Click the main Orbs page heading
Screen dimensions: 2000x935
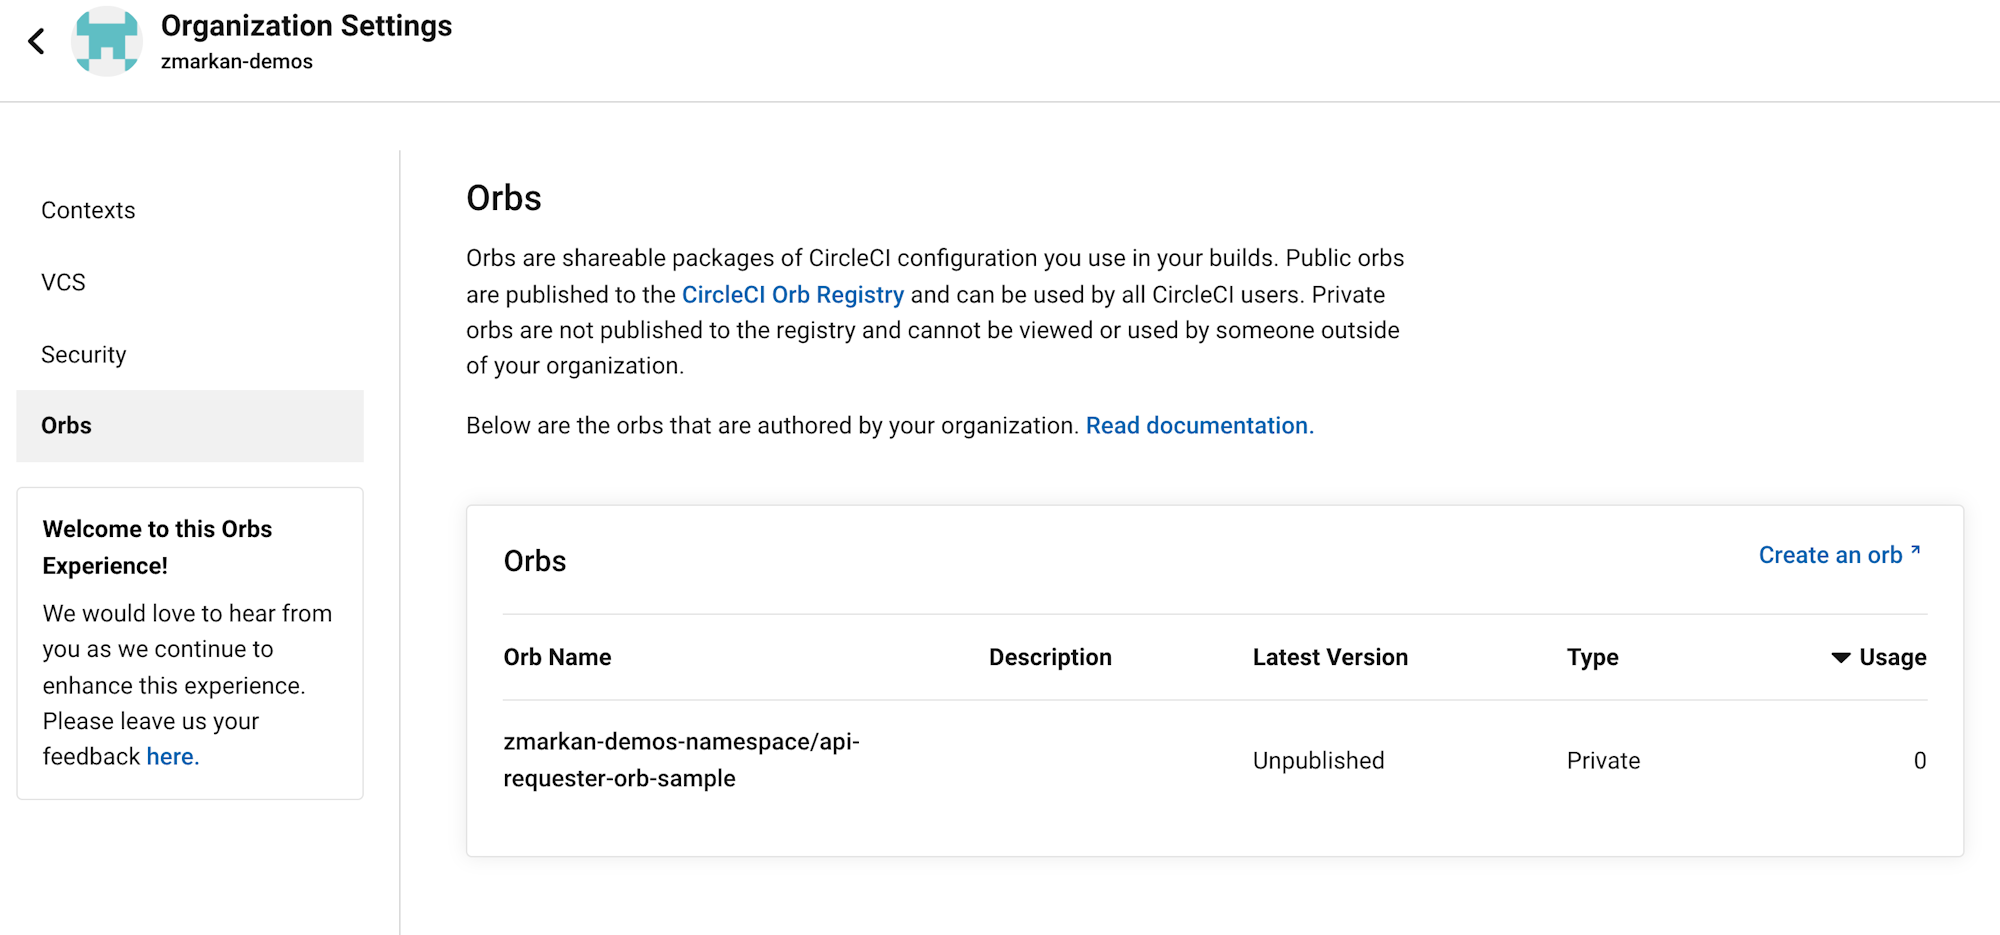504,198
